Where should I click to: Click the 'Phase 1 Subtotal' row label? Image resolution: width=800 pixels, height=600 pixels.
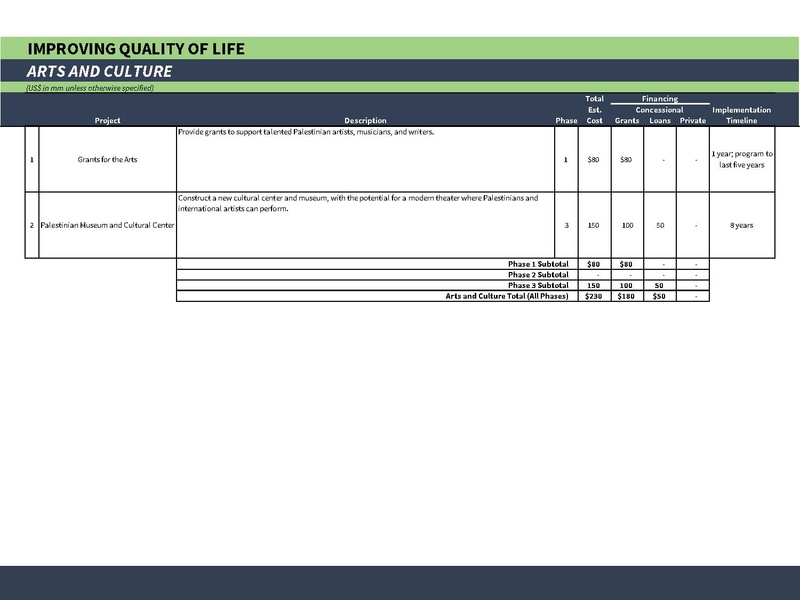tap(538, 264)
